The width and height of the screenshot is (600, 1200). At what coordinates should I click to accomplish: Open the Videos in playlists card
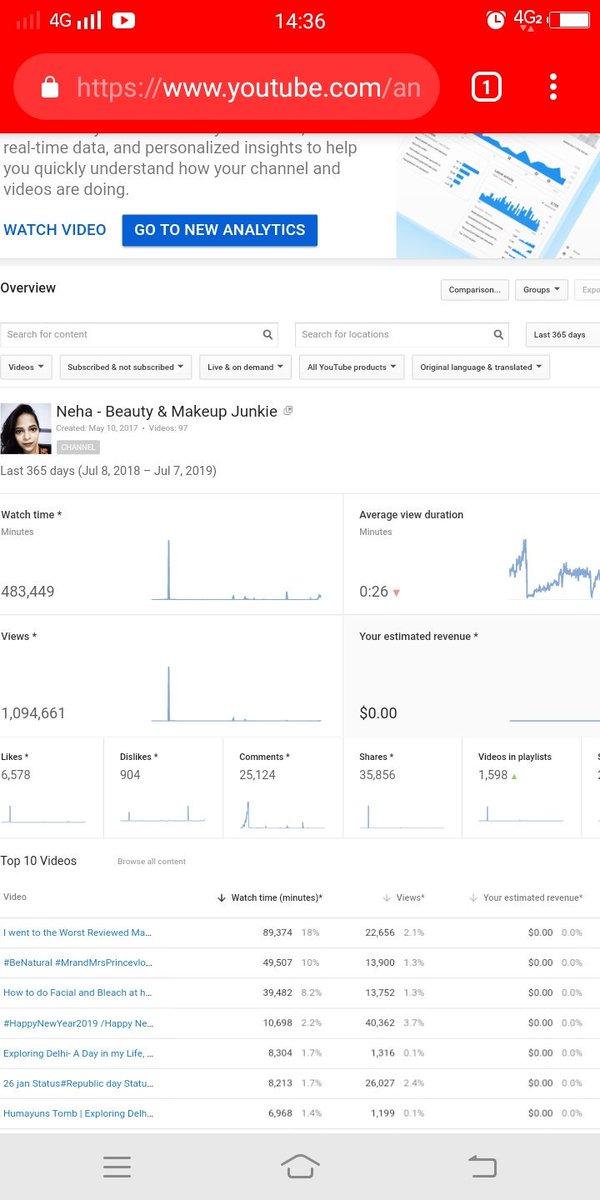(x=521, y=787)
